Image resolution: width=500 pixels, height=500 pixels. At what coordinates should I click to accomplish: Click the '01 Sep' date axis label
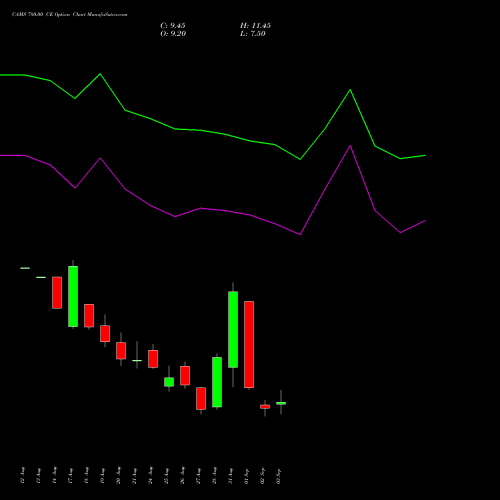[247, 476]
